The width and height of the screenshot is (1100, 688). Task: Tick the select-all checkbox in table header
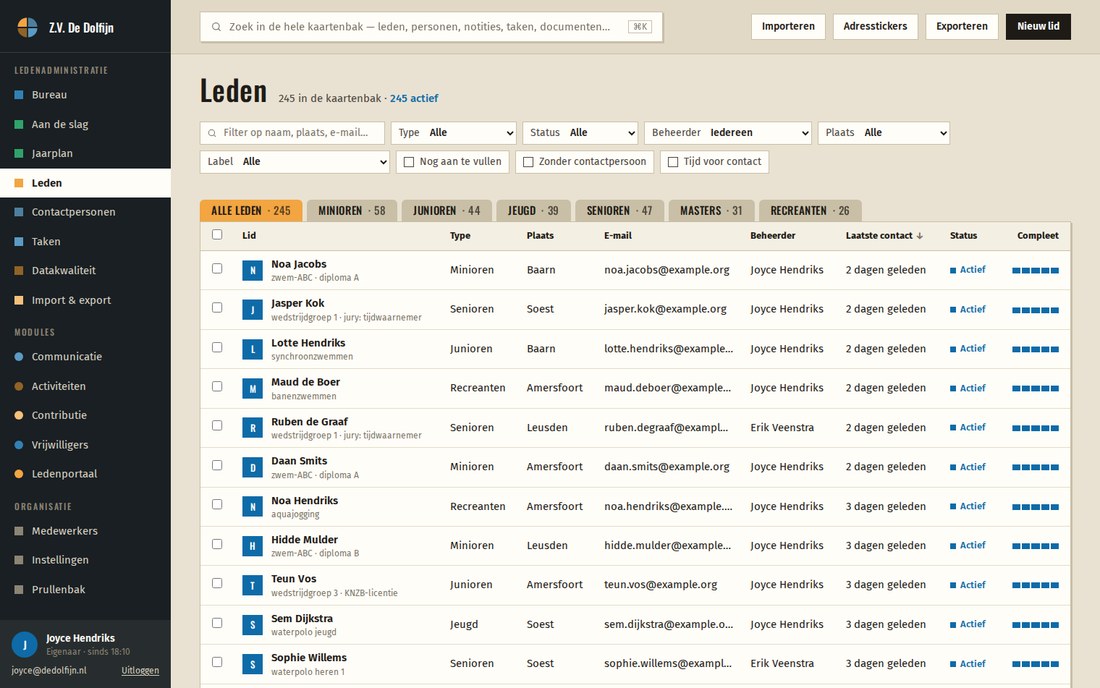pyautogui.click(x=217, y=235)
